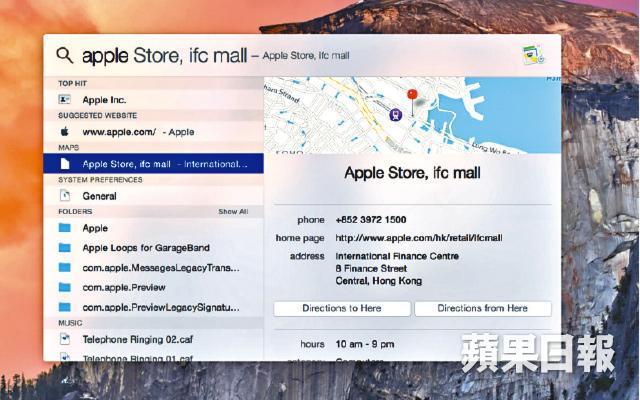Click the folder icon for com.apple.PreviewLegacySignatu
The image size is (640, 400).
pyautogui.click(x=64, y=307)
